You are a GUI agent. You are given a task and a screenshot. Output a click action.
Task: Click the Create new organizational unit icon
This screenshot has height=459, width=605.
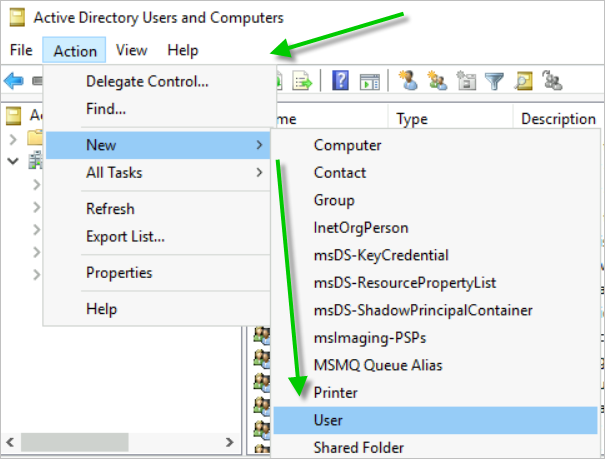click(466, 81)
